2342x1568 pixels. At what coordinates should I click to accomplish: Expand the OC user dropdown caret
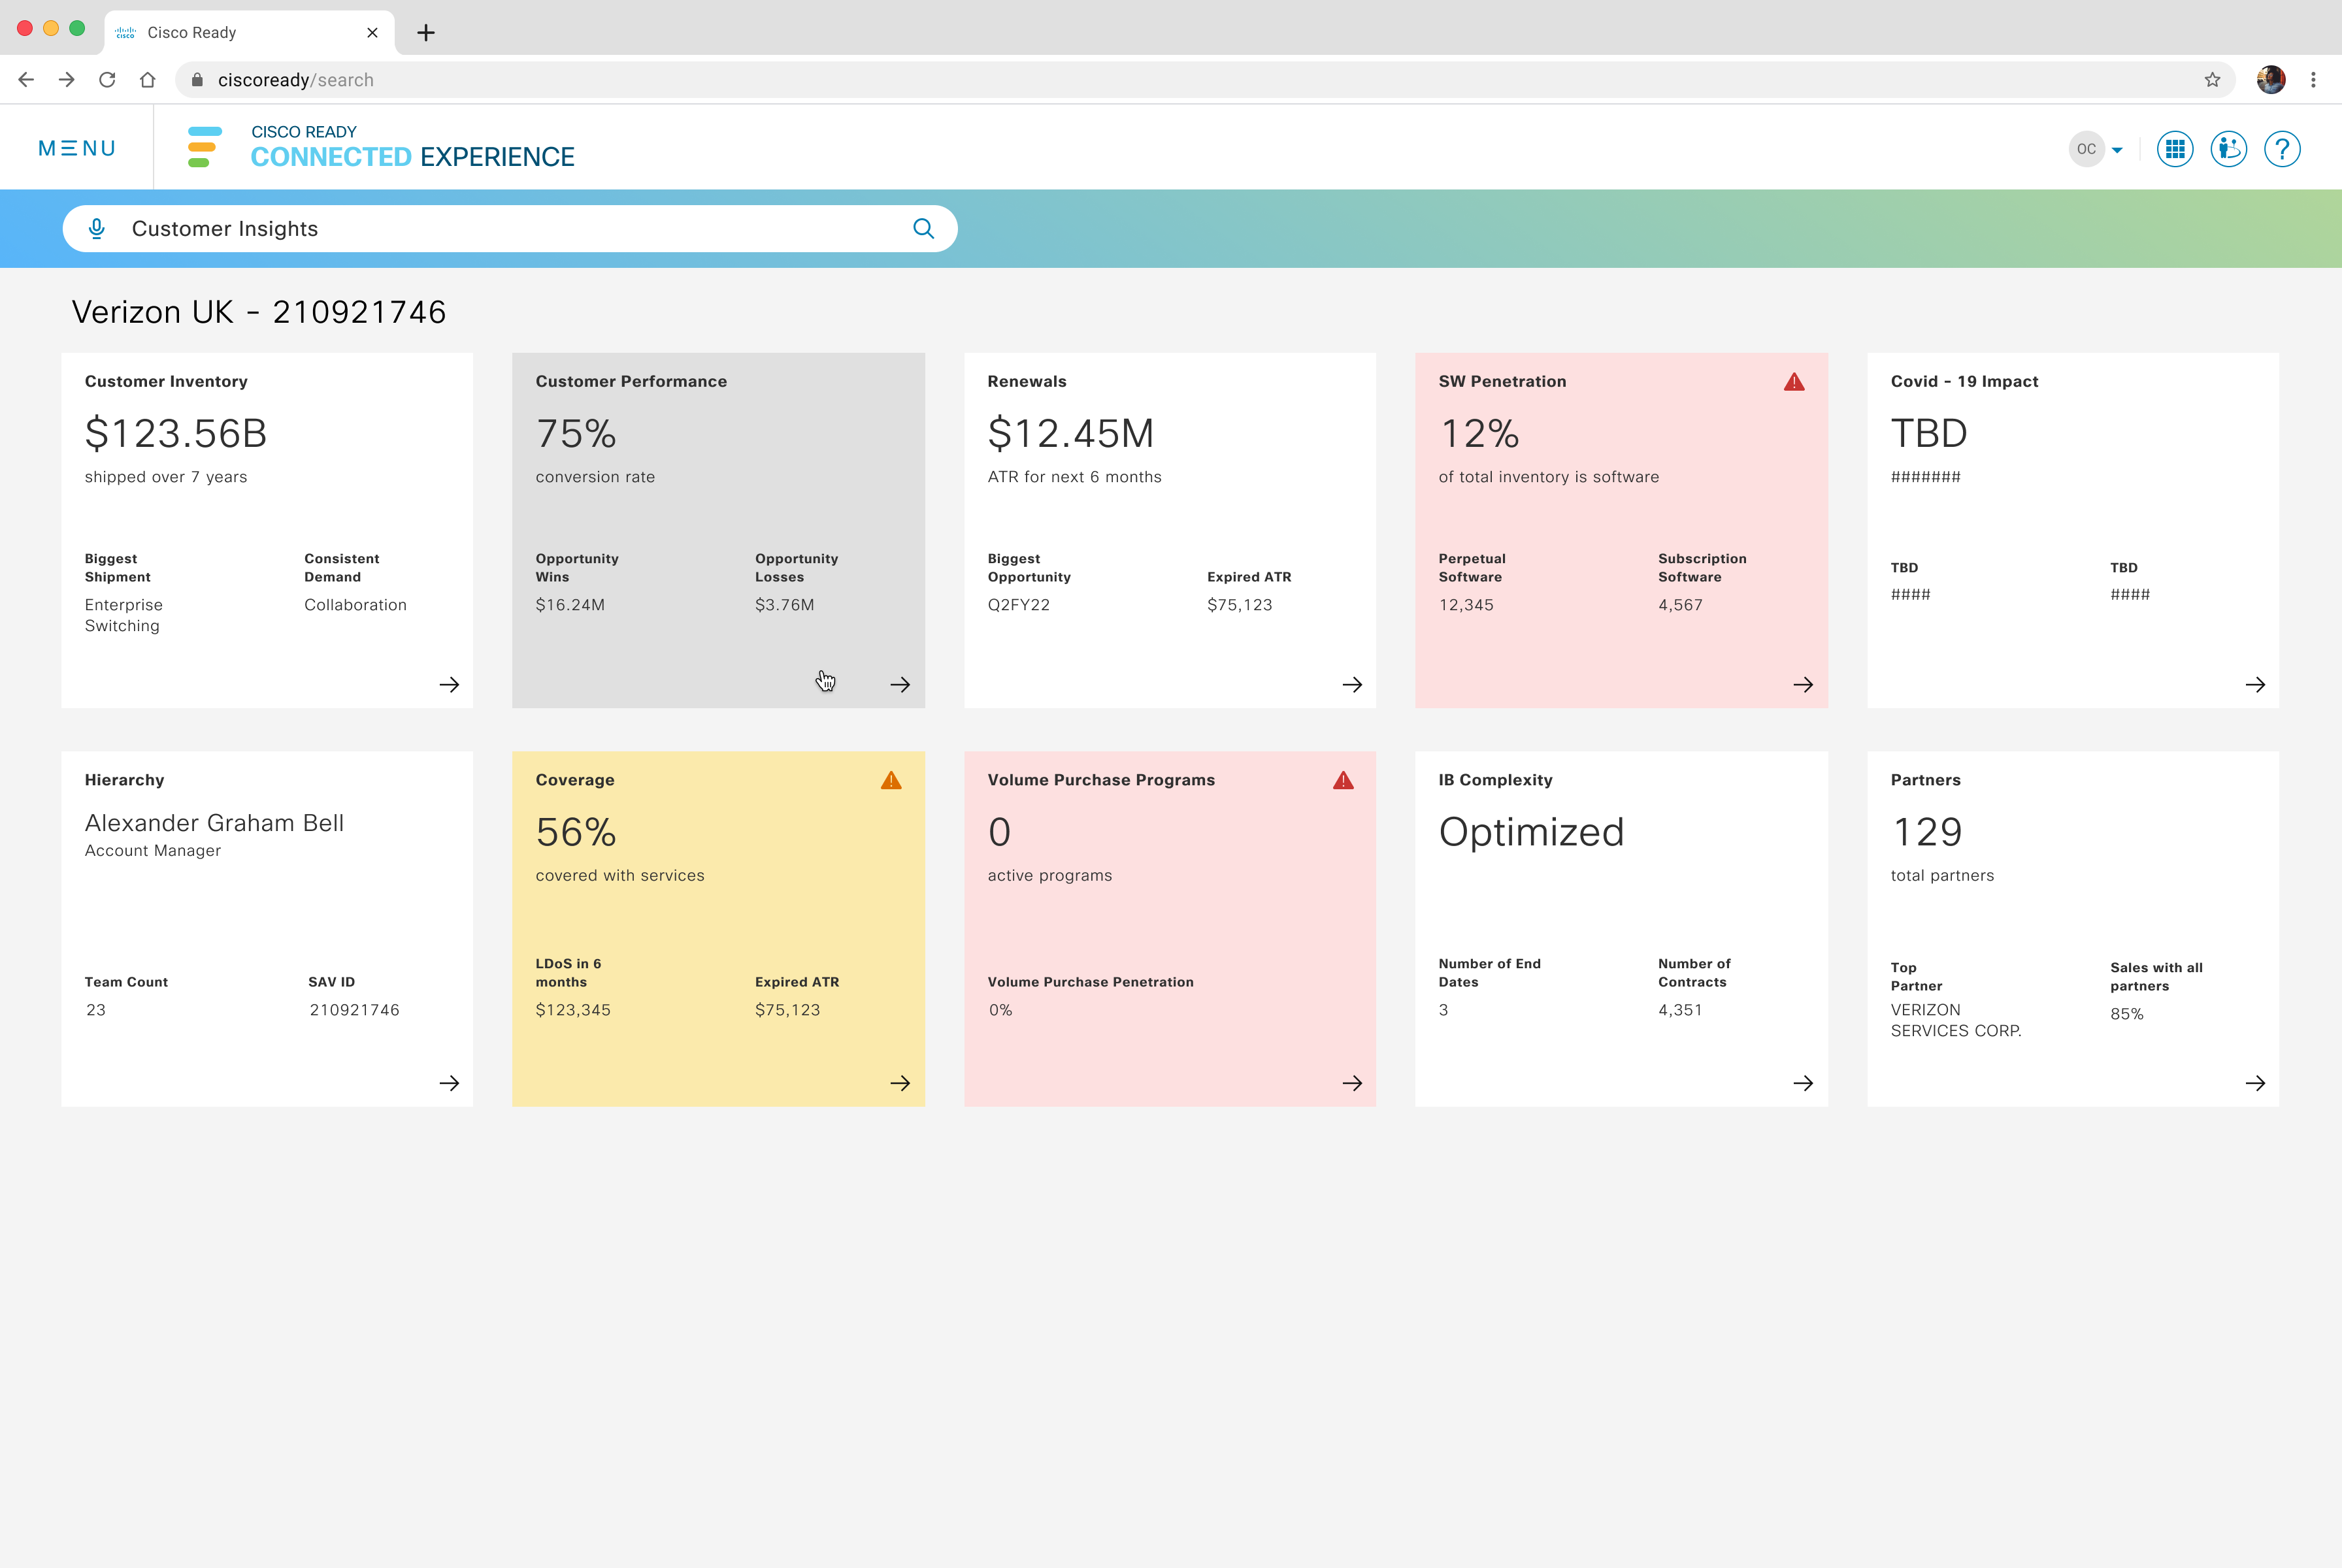tap(2117, 150)
